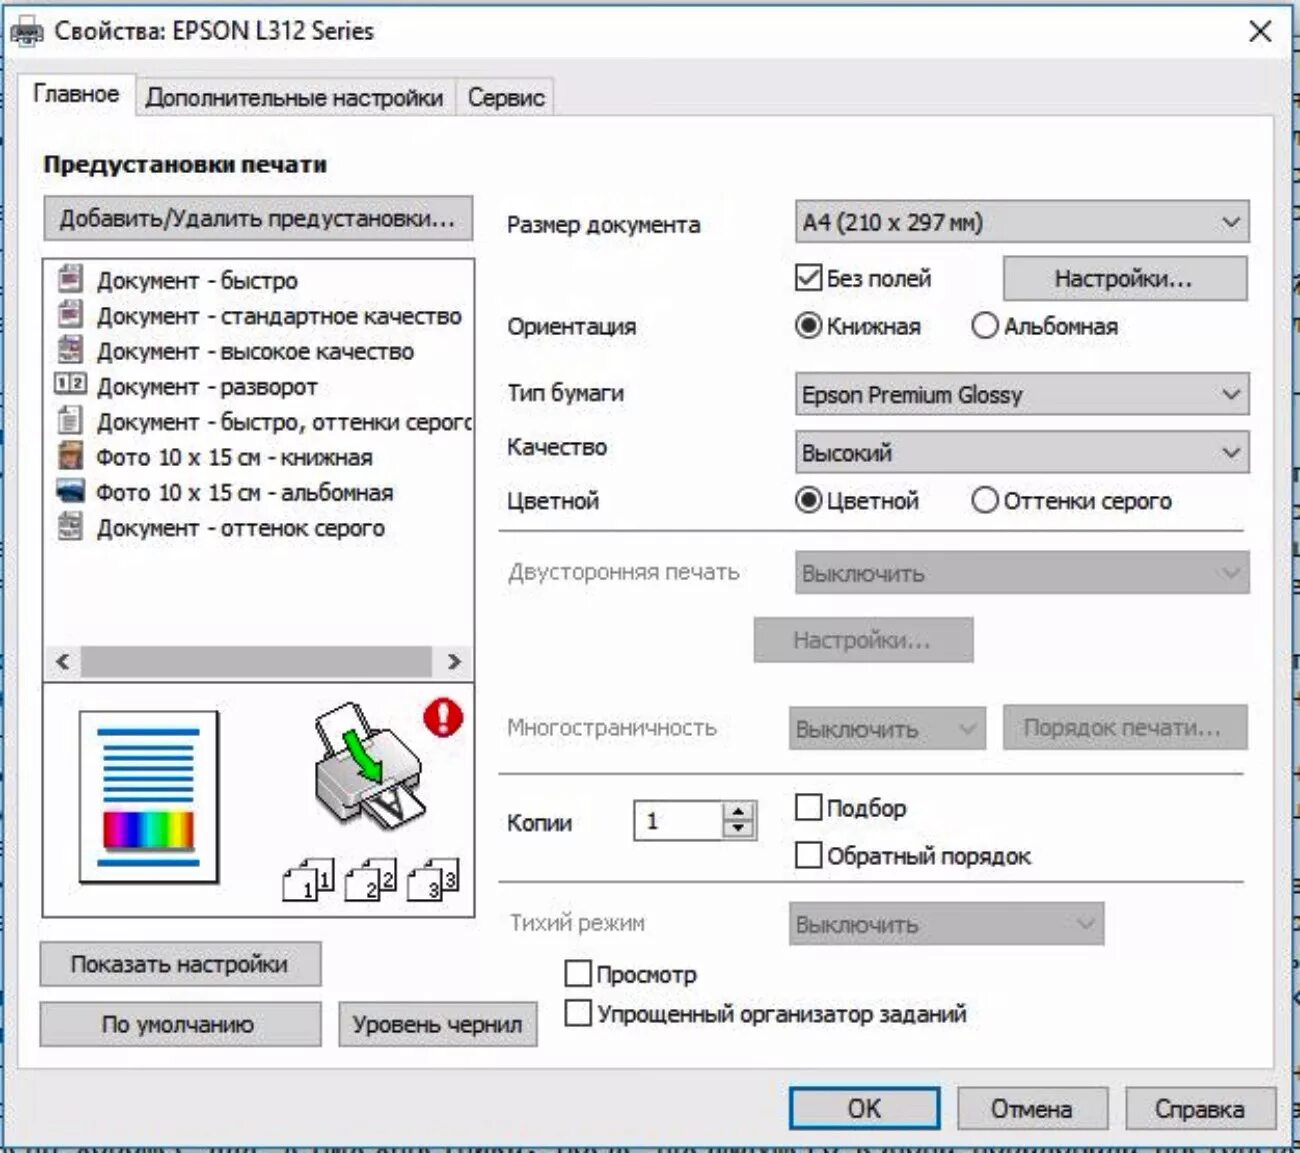Click the presets horizontal scrollbar track

pos(257,661)
